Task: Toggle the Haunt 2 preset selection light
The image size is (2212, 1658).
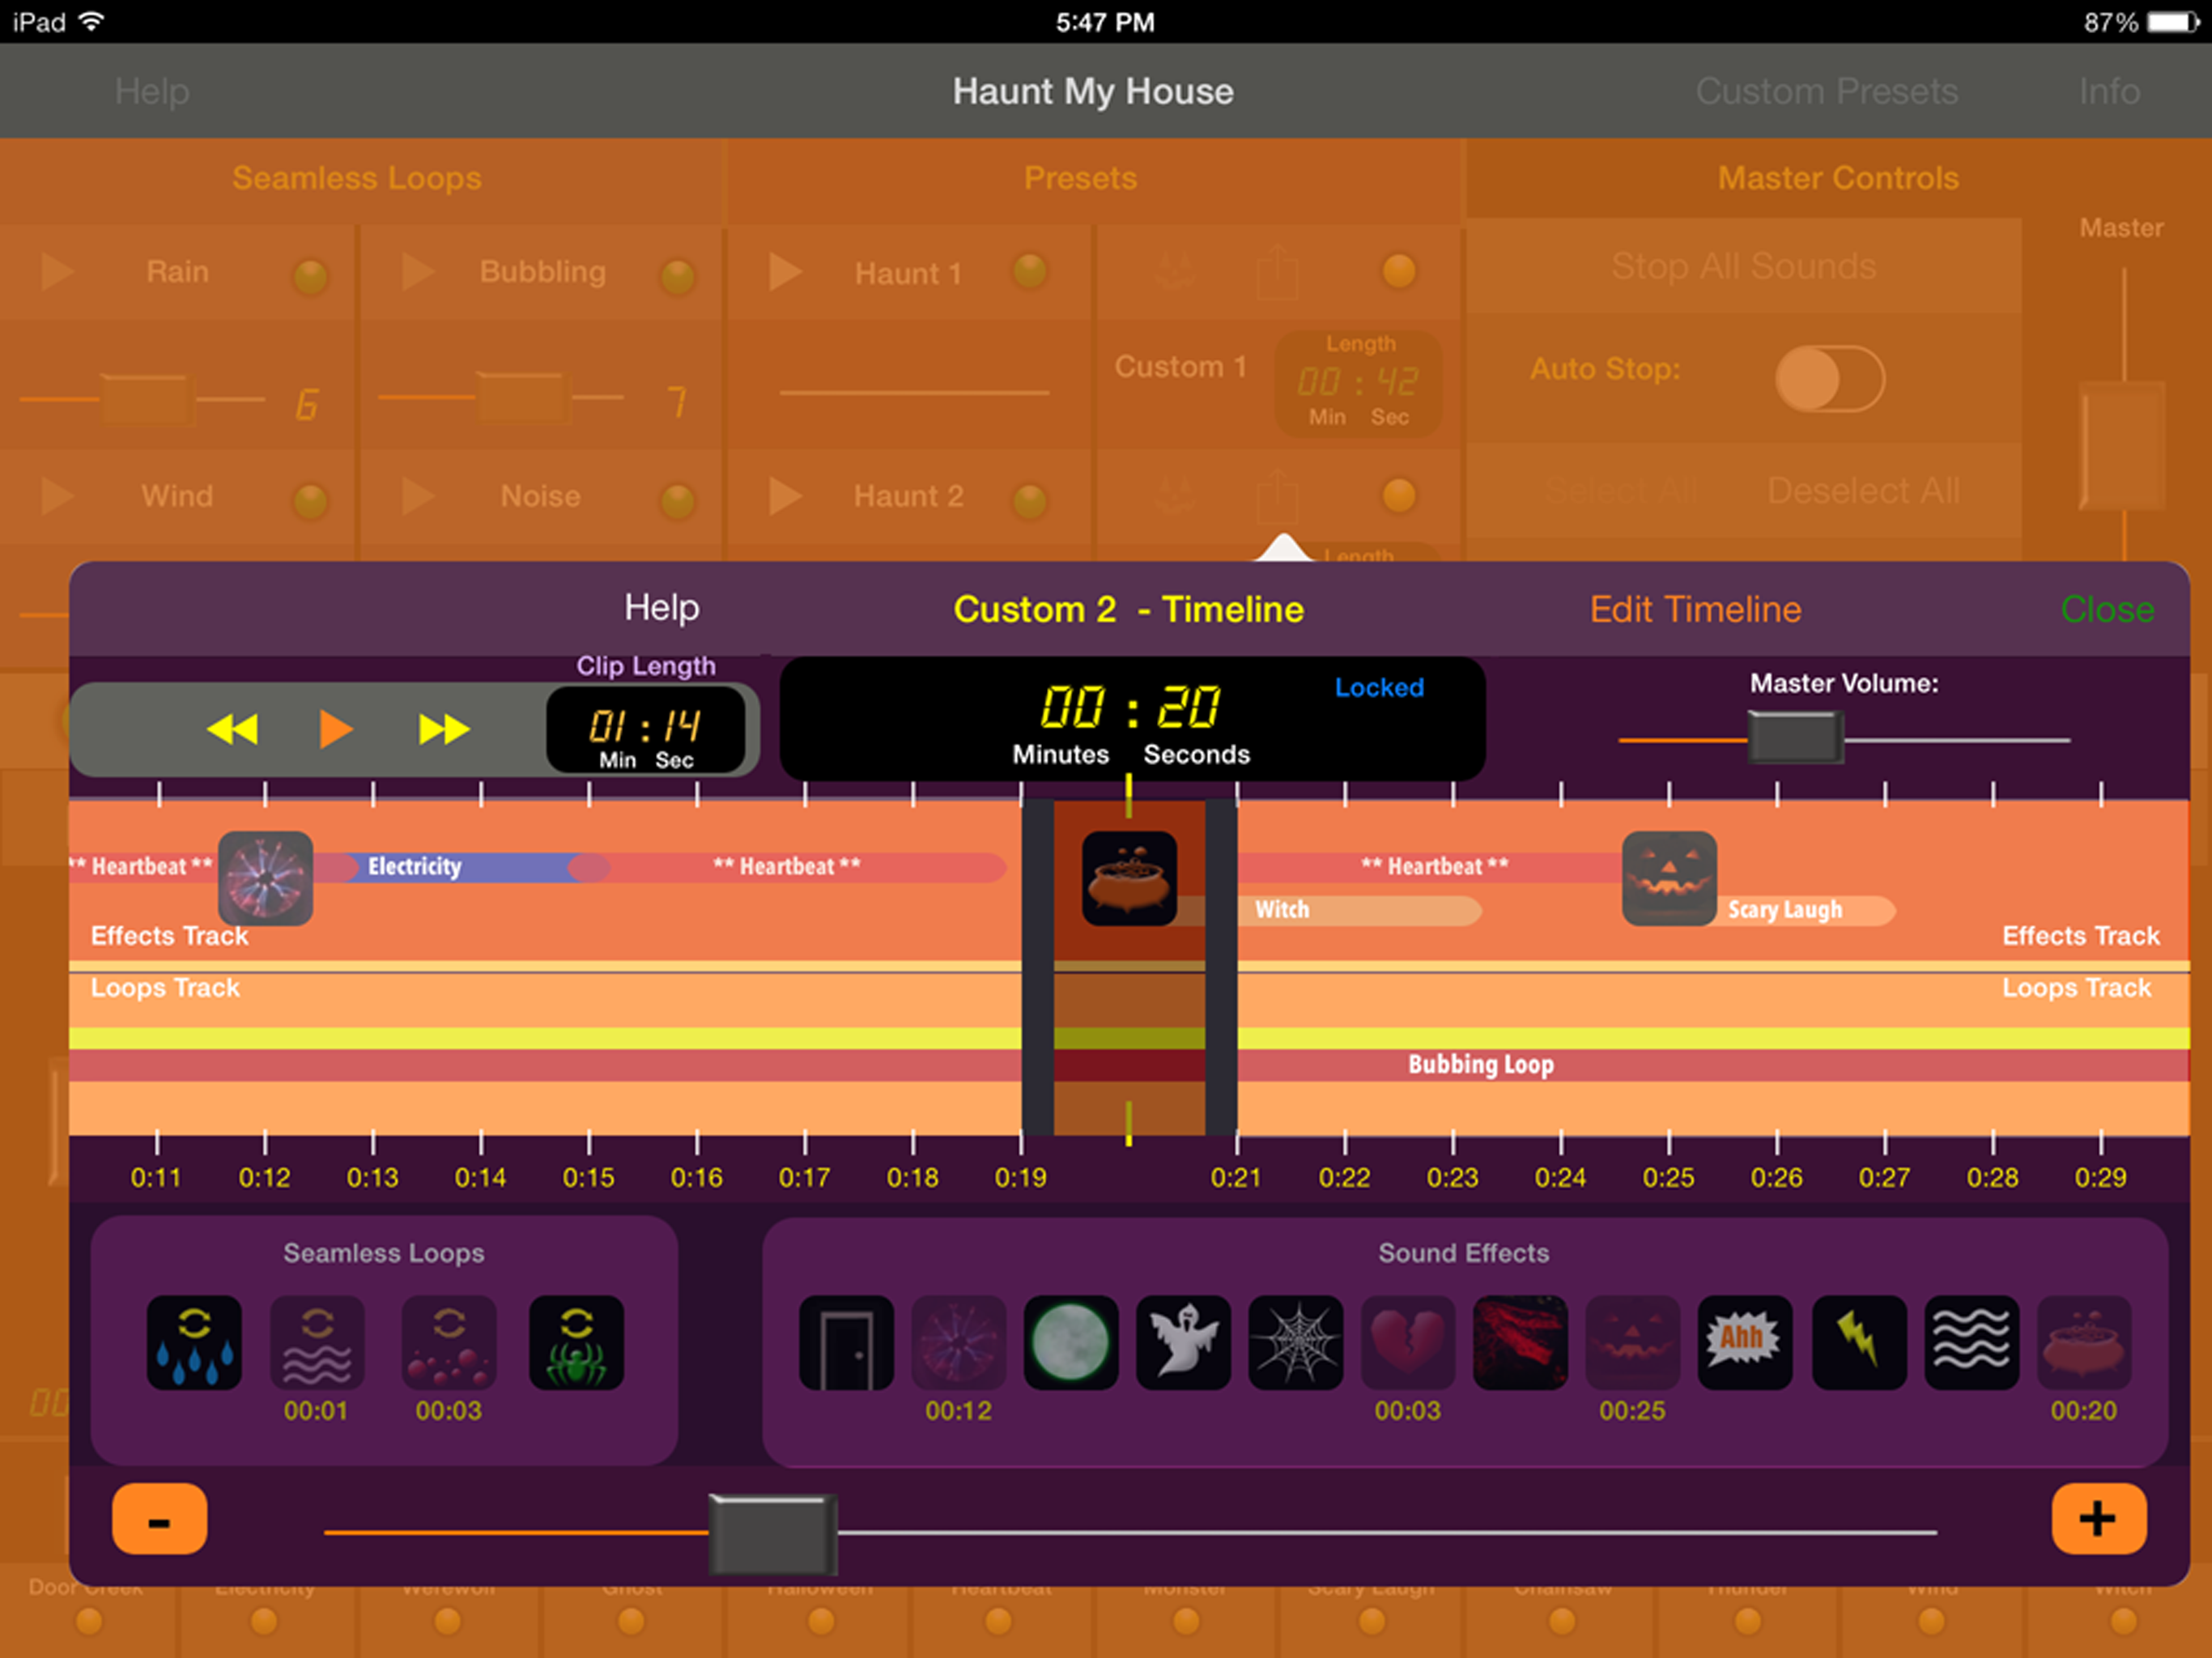Action: click(1030, 500)
